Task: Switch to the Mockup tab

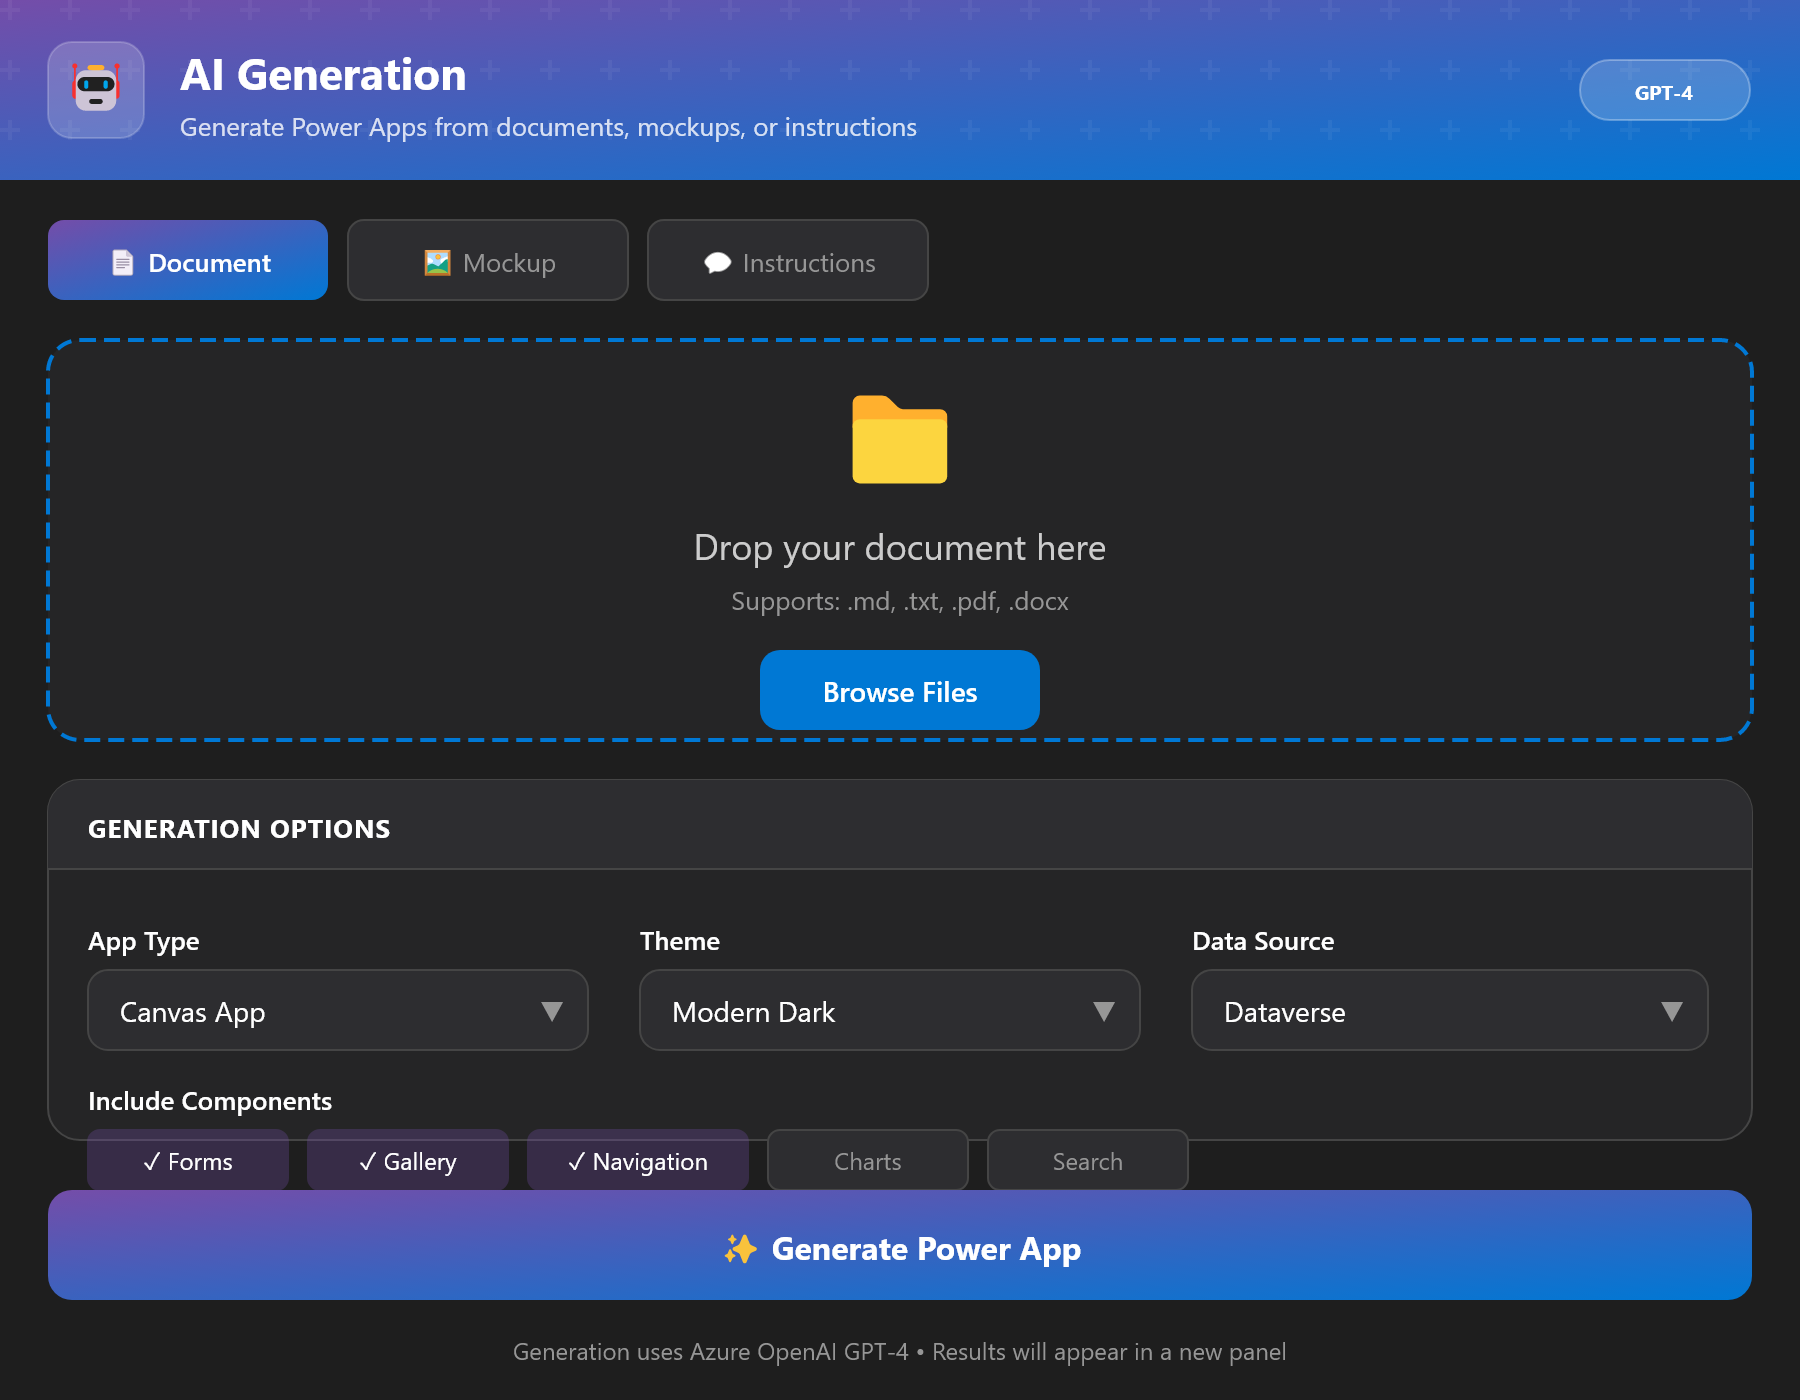Action: [488, 261]
